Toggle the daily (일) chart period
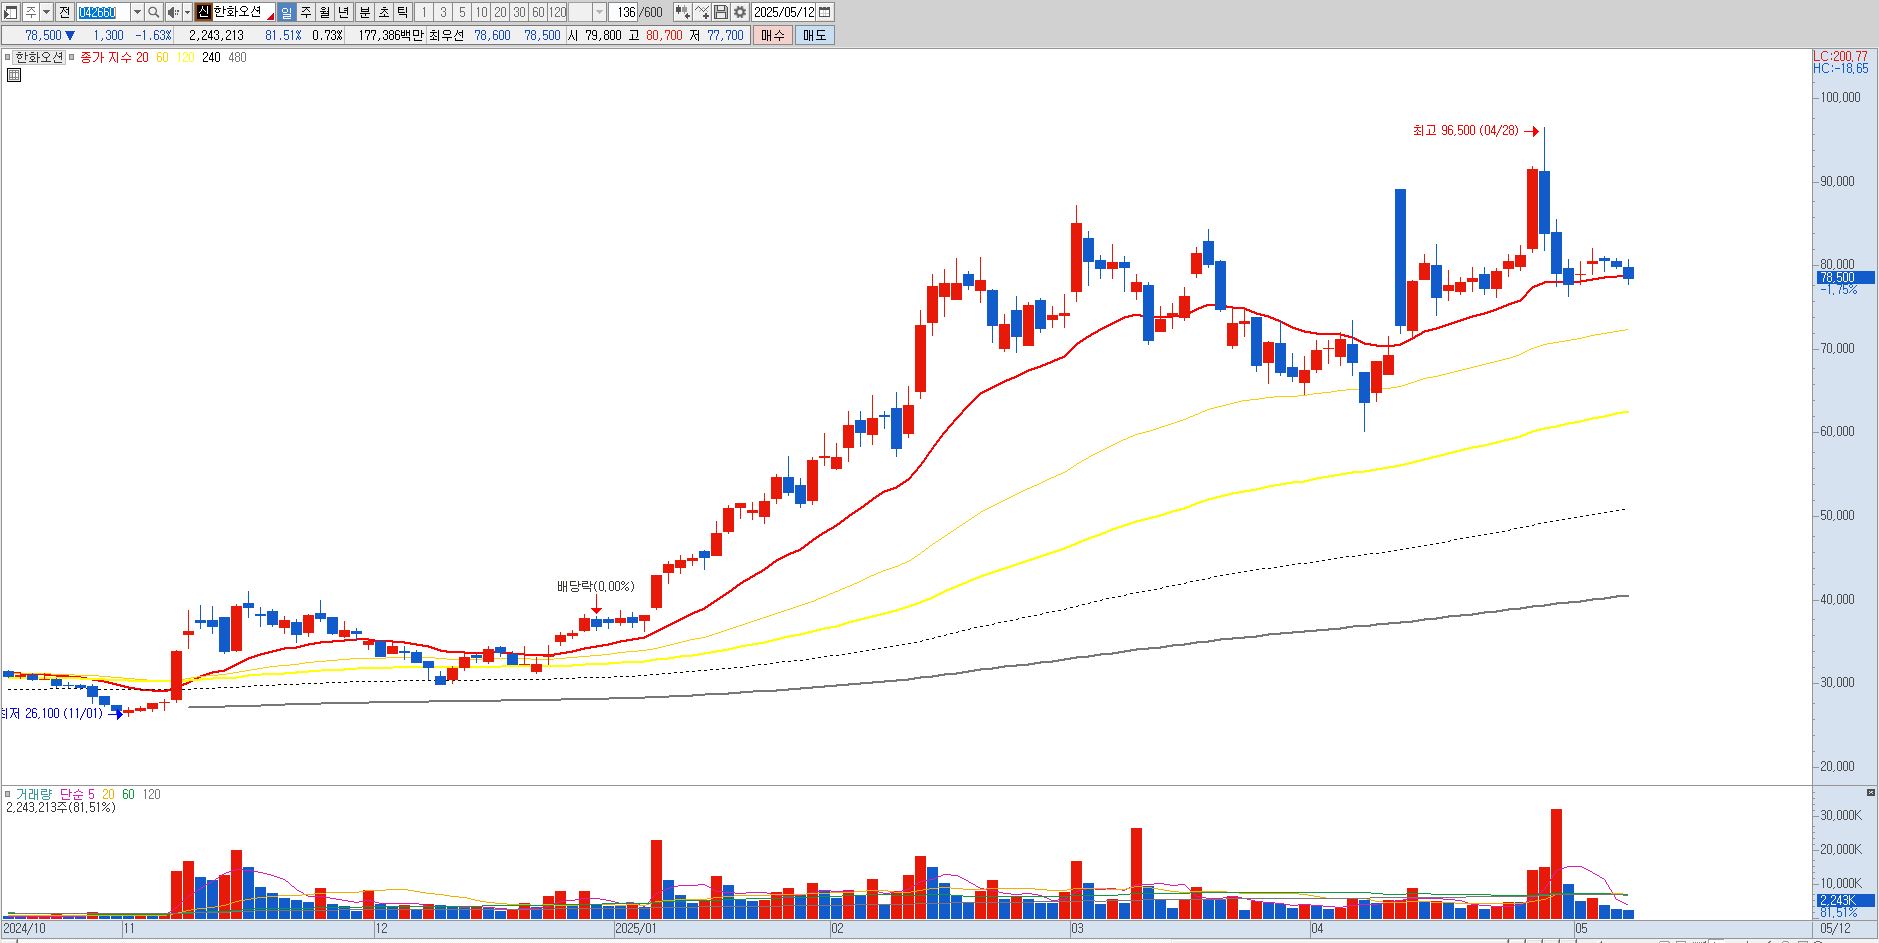1879x943 pixels. click(286, 12)
